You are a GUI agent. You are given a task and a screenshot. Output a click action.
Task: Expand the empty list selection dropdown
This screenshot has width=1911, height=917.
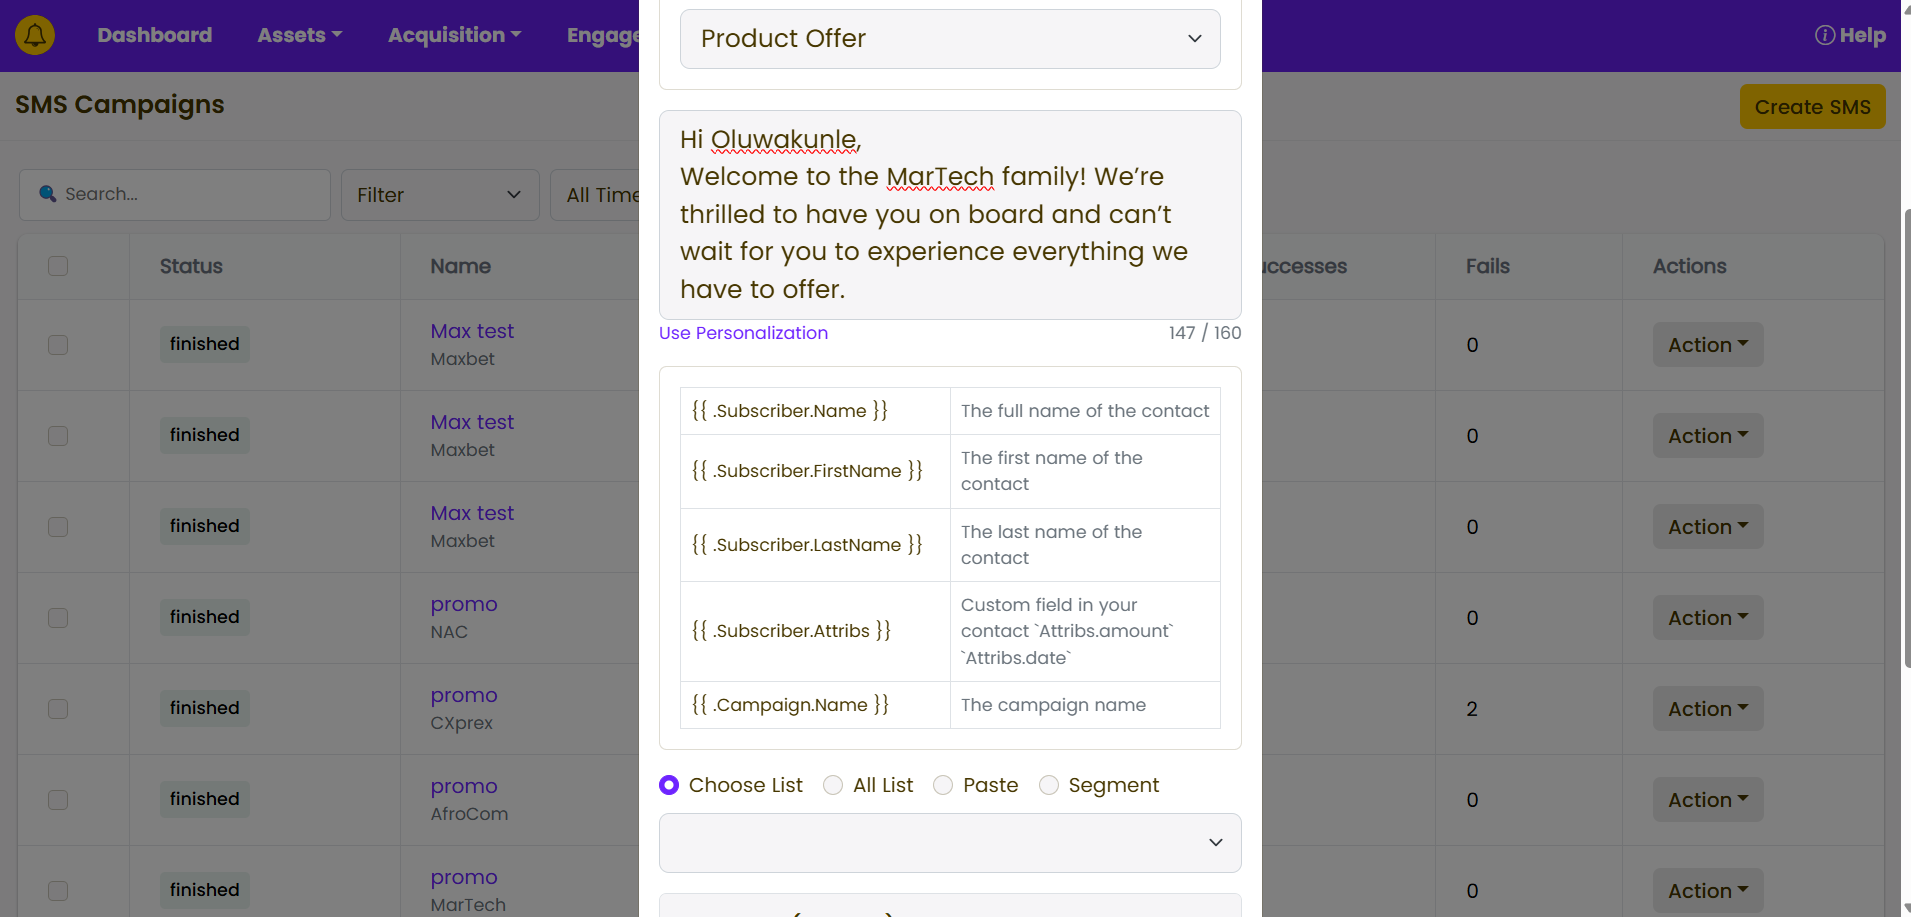(x=949, y=842)
